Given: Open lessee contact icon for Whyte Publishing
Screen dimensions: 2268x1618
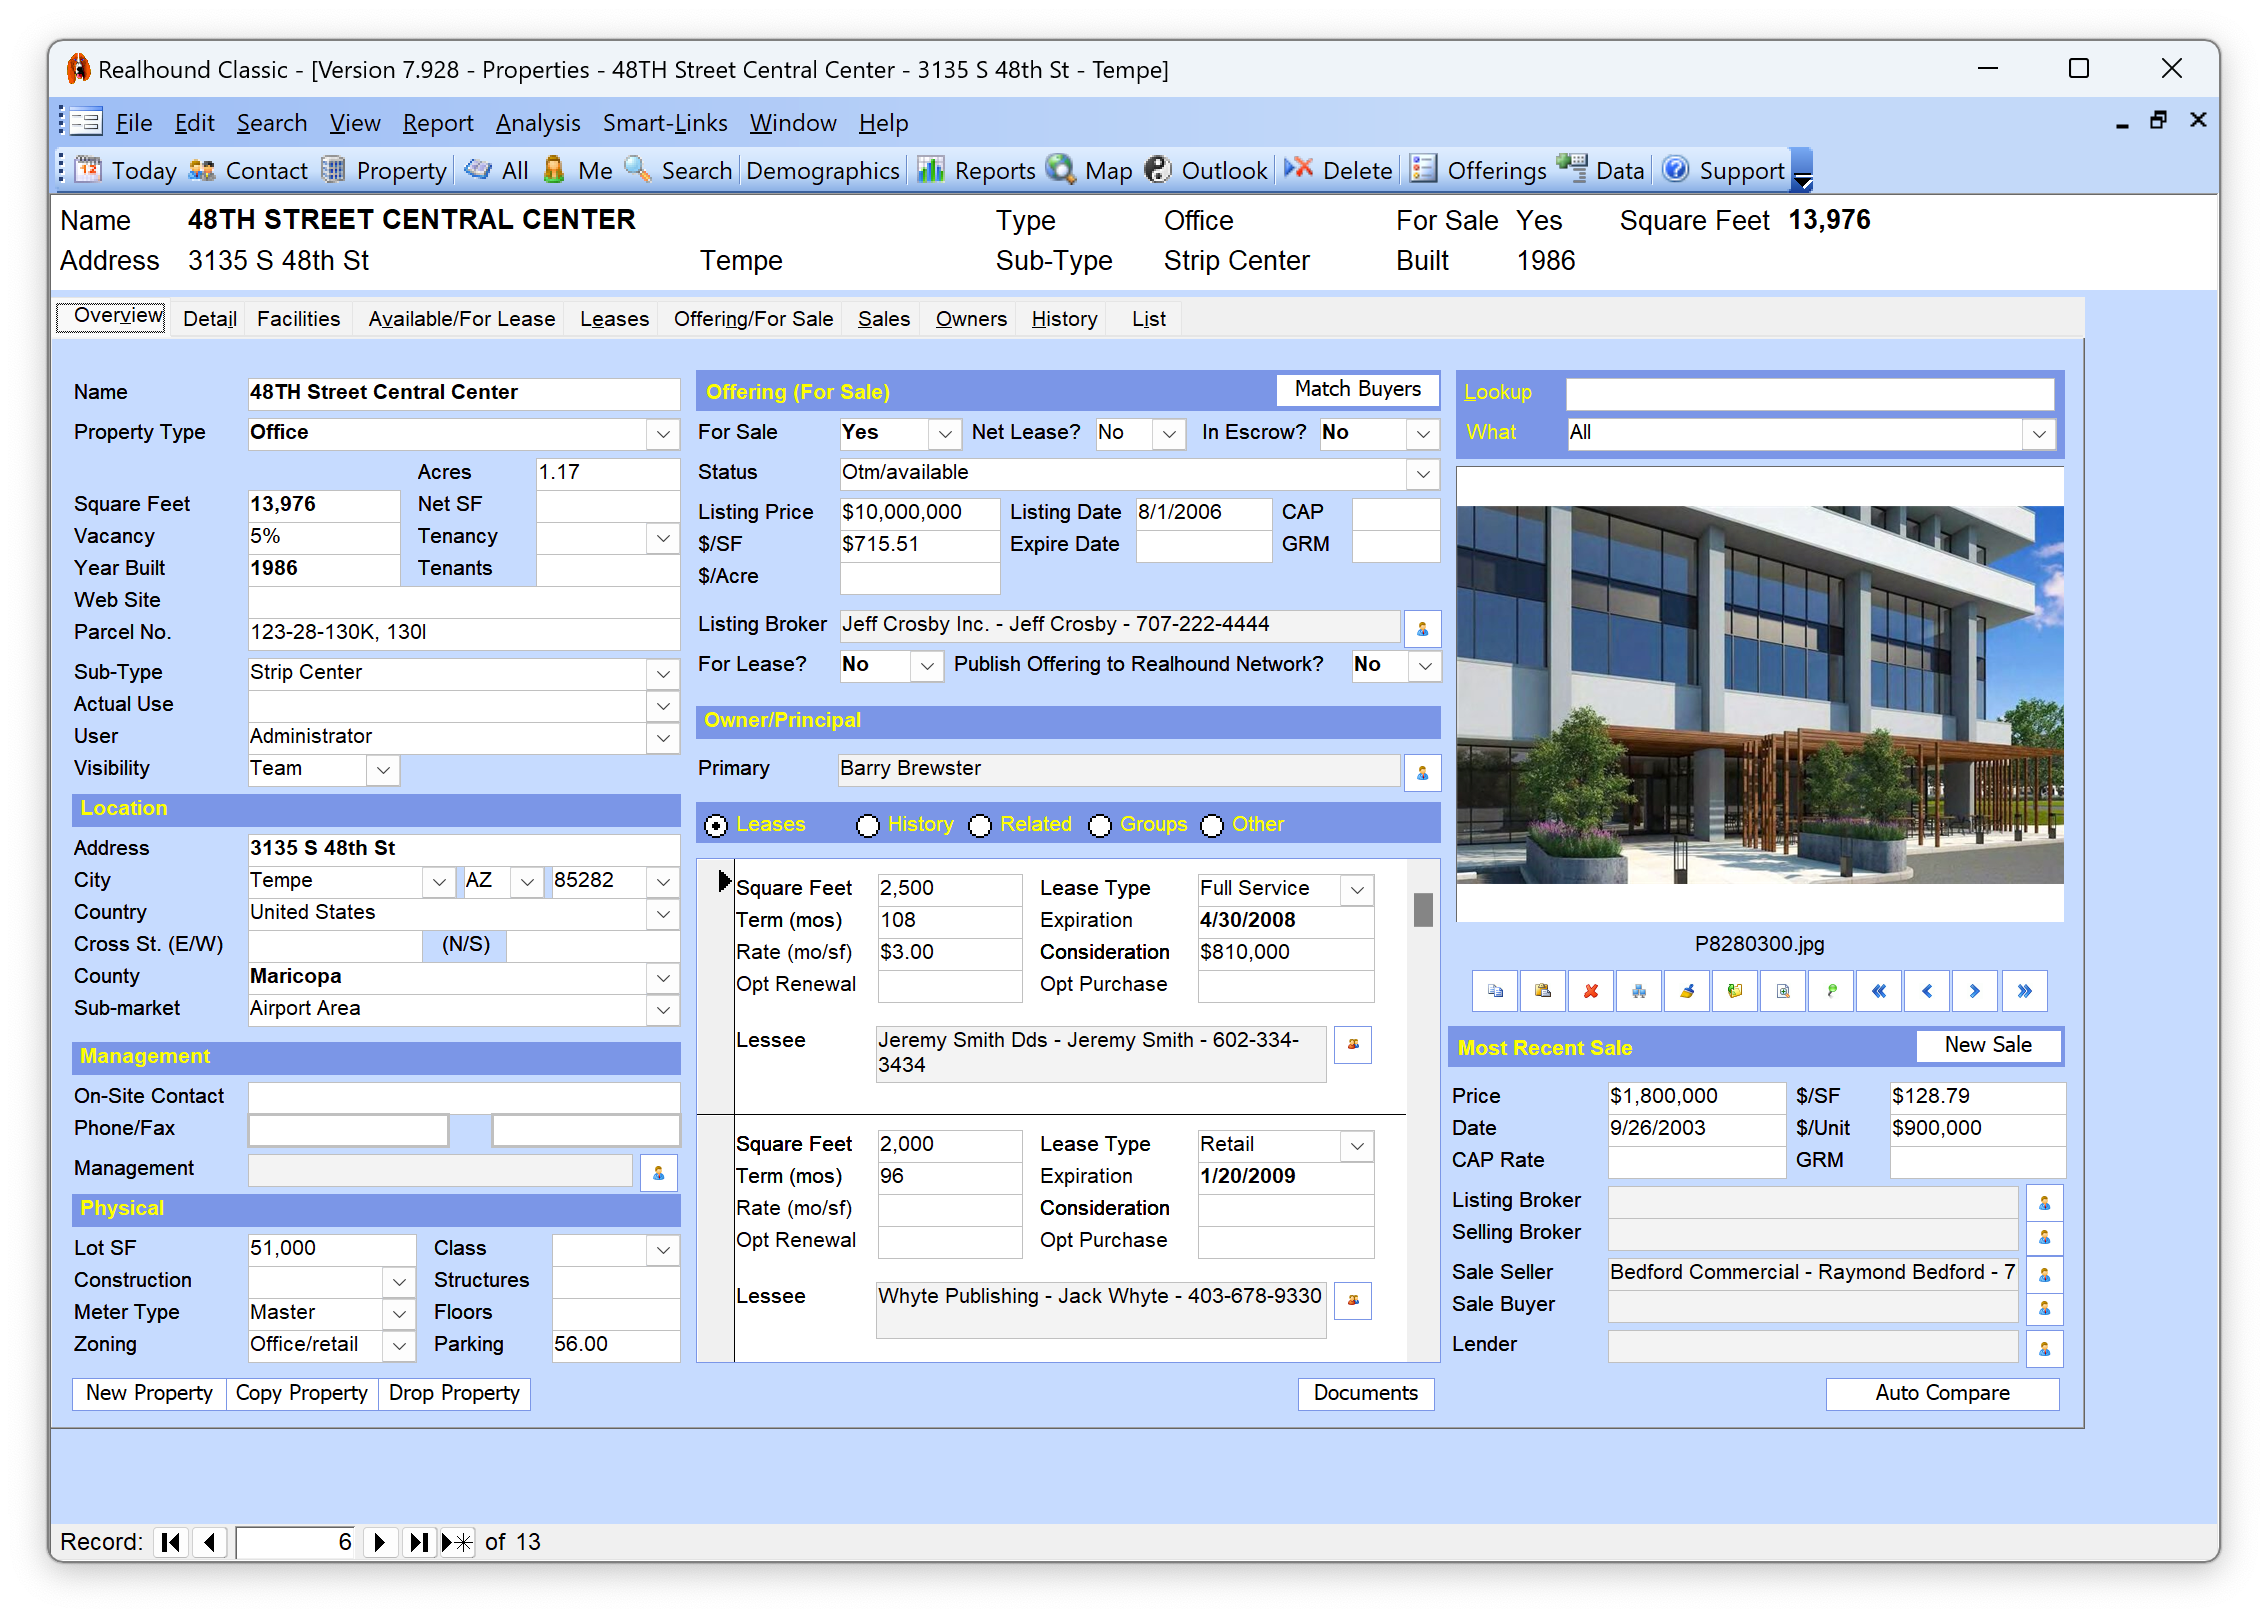Looking at the screenshot, I should [x=1353, y=1300].
